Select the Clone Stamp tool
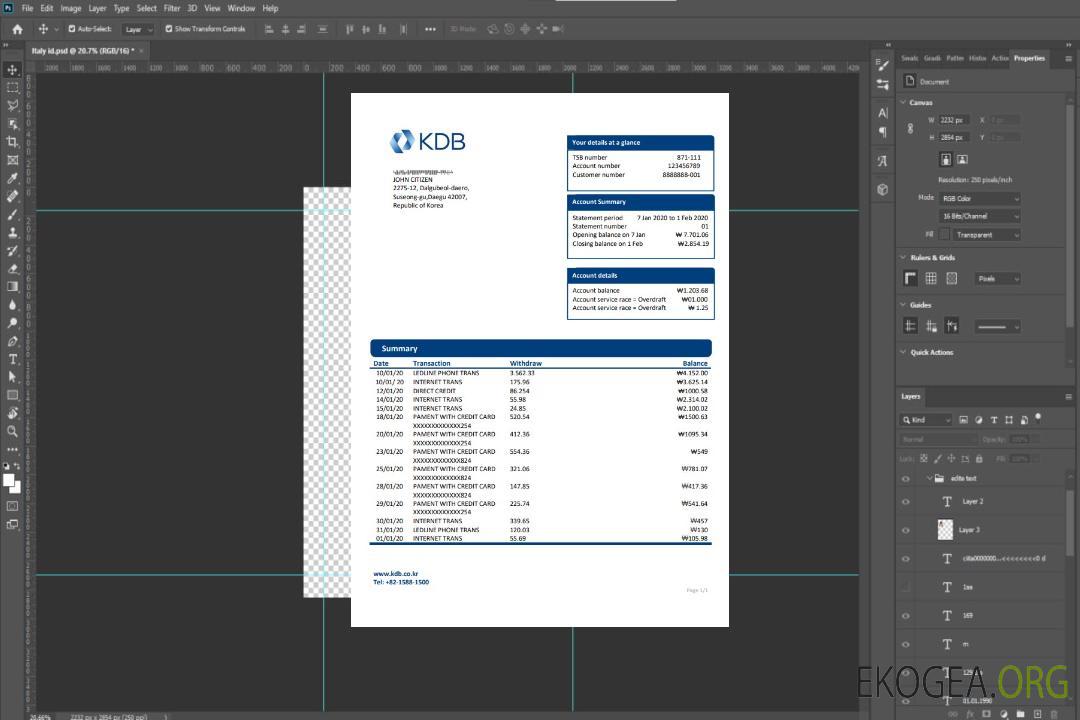Viewport: 1080px width, 720px height. 12,233
